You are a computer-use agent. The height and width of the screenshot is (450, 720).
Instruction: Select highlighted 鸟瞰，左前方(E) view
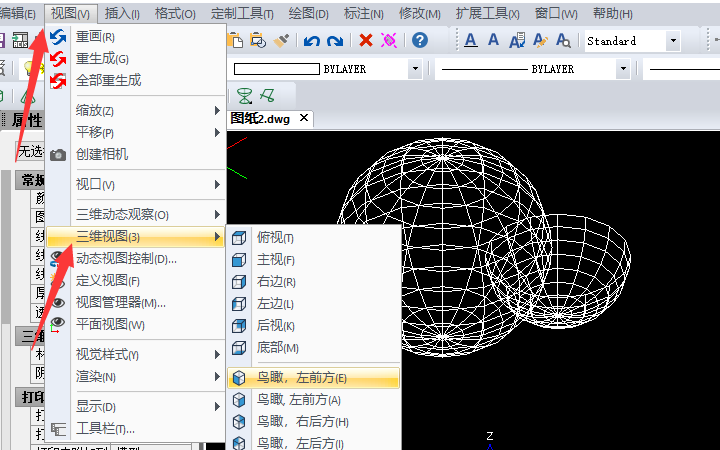pos(314,378)
